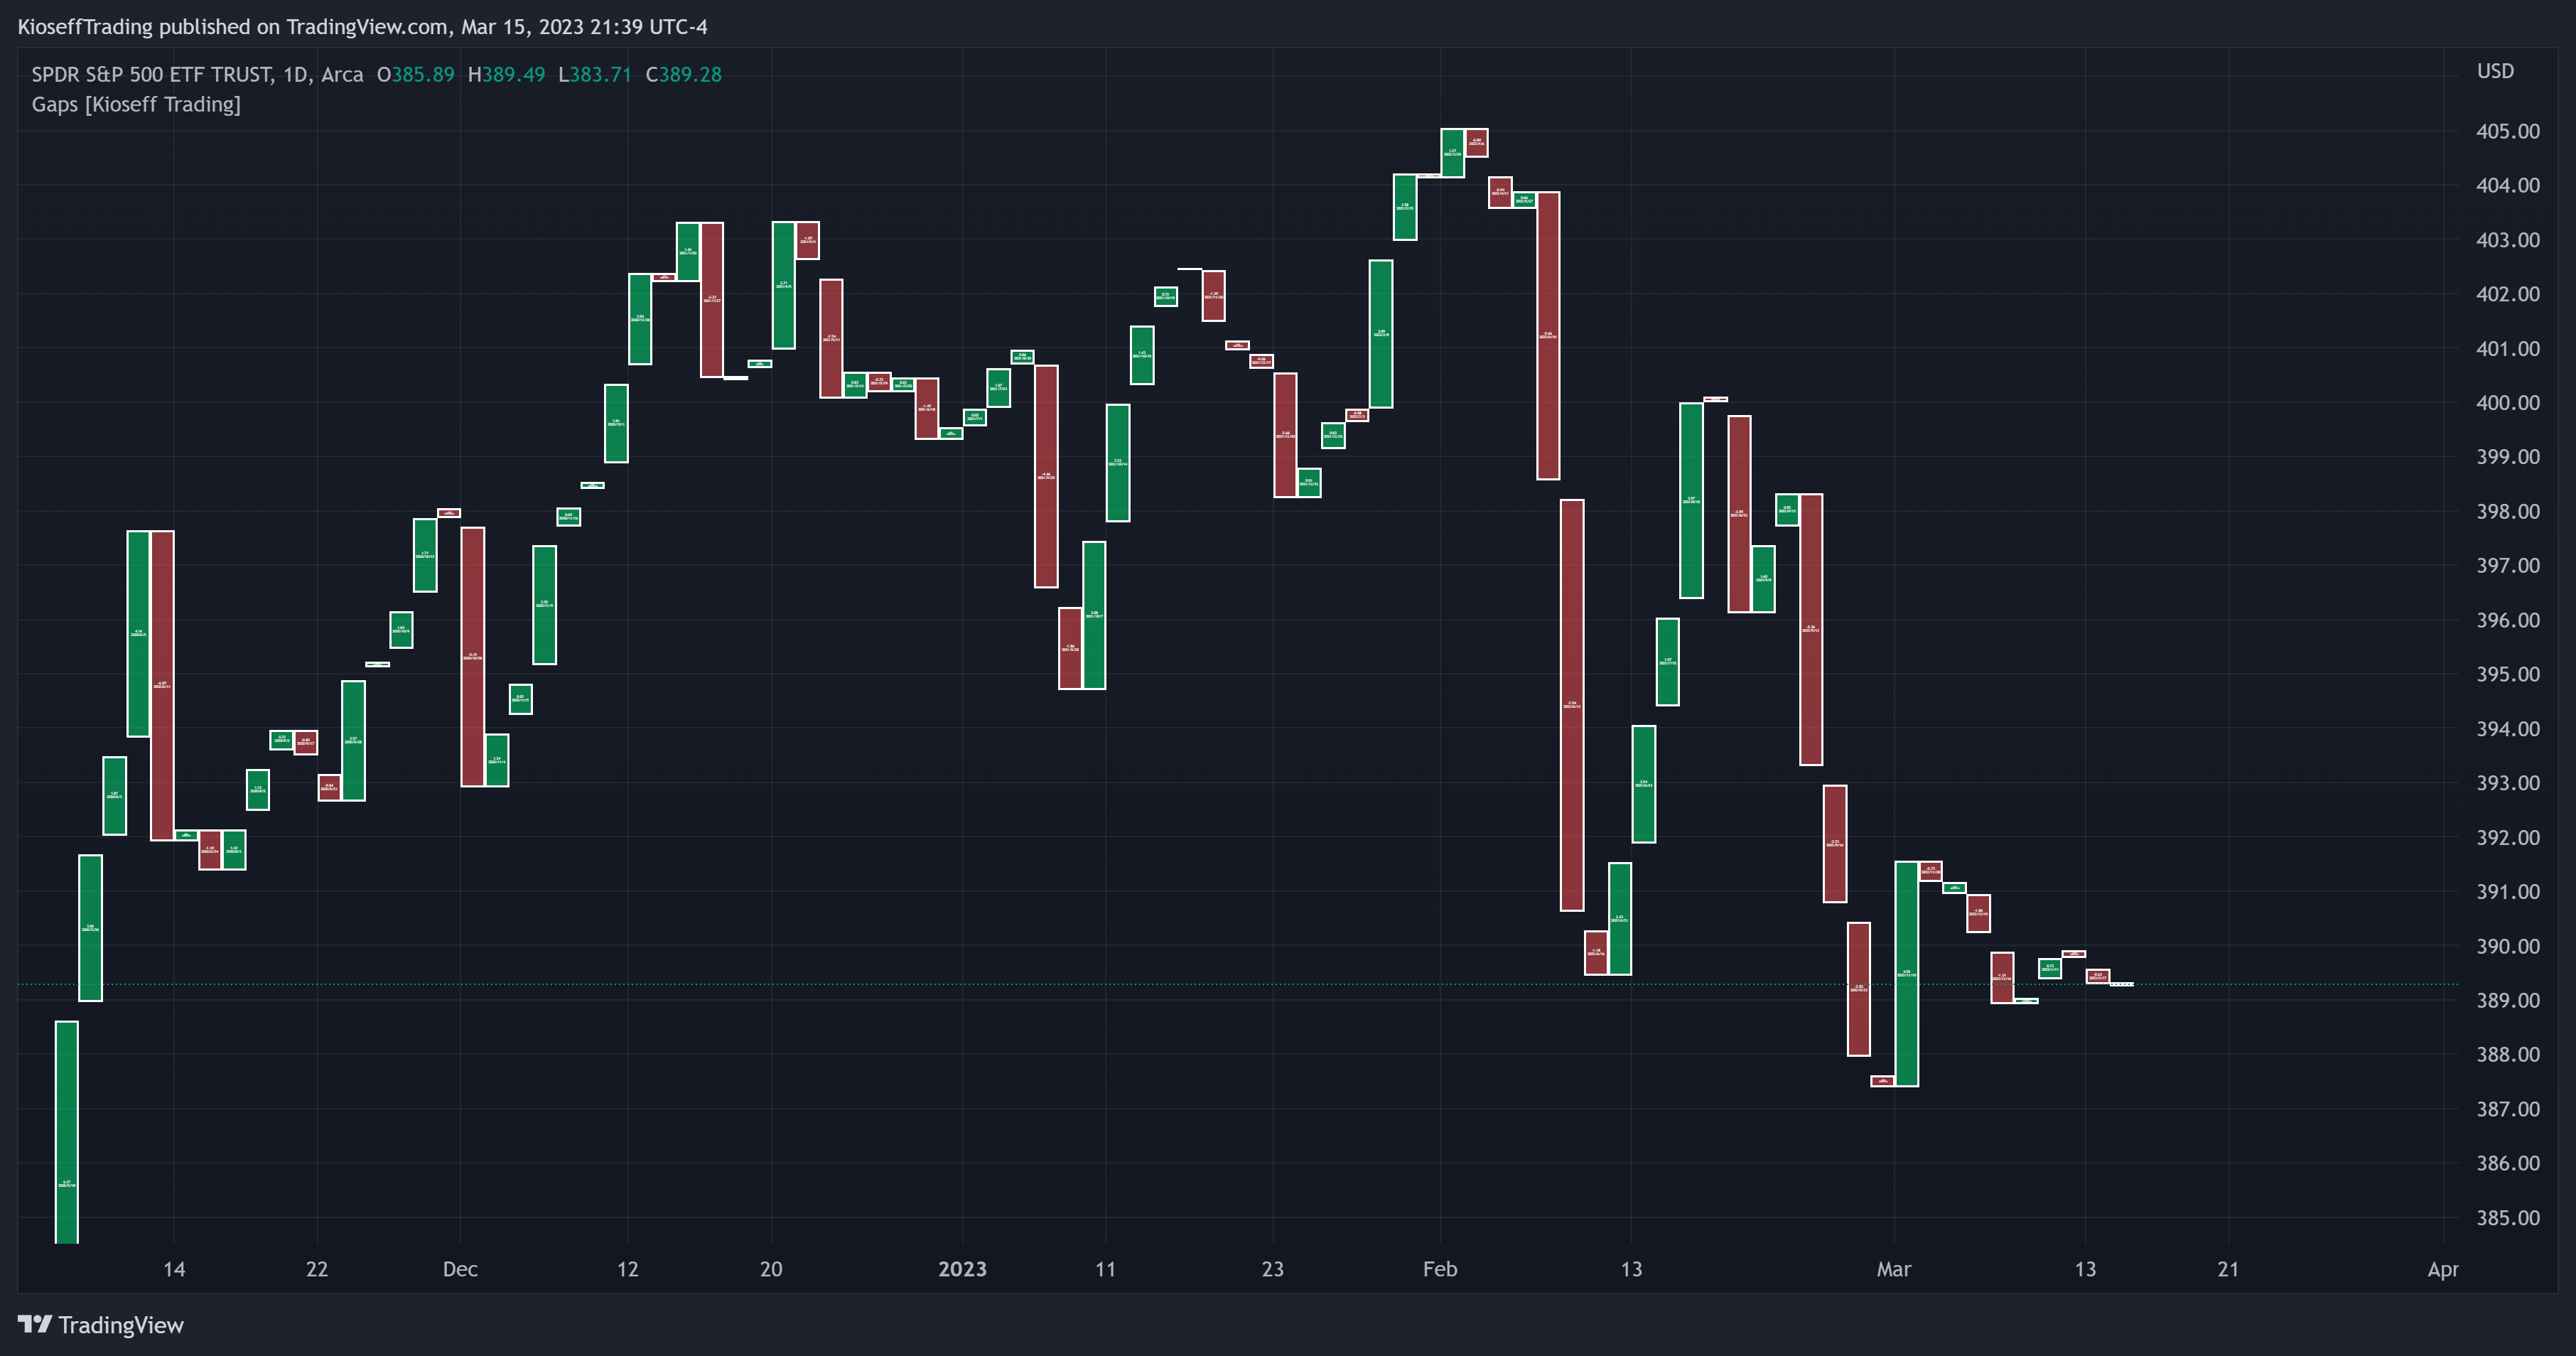Click the 387.00 price axis label

(2507, 1109)
